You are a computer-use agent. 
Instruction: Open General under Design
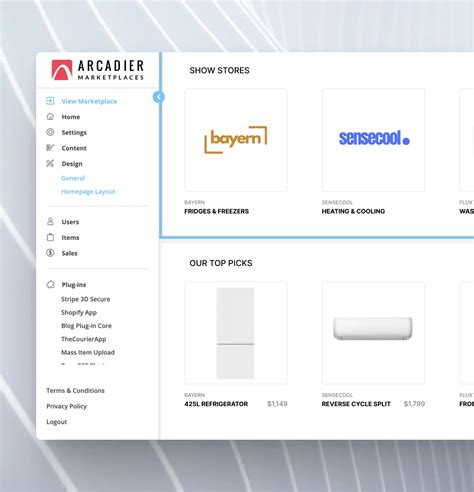click(73, 178)
